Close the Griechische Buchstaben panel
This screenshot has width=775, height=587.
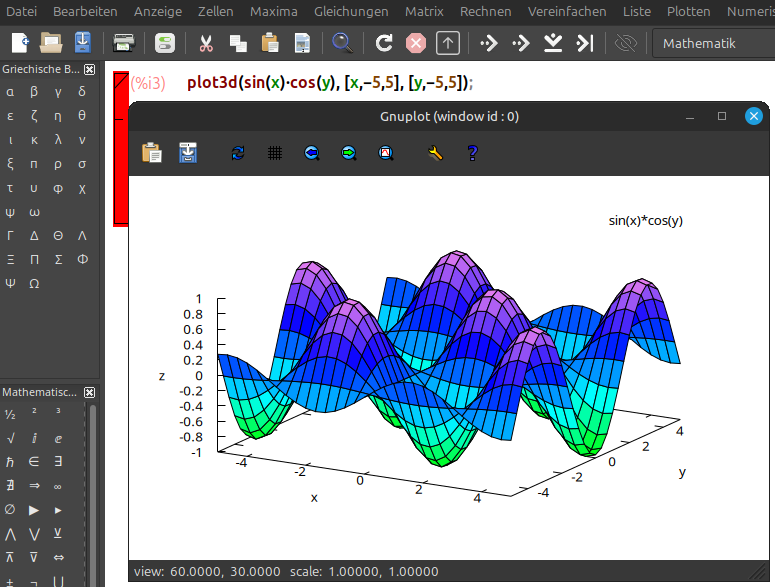tap(89, 69)
